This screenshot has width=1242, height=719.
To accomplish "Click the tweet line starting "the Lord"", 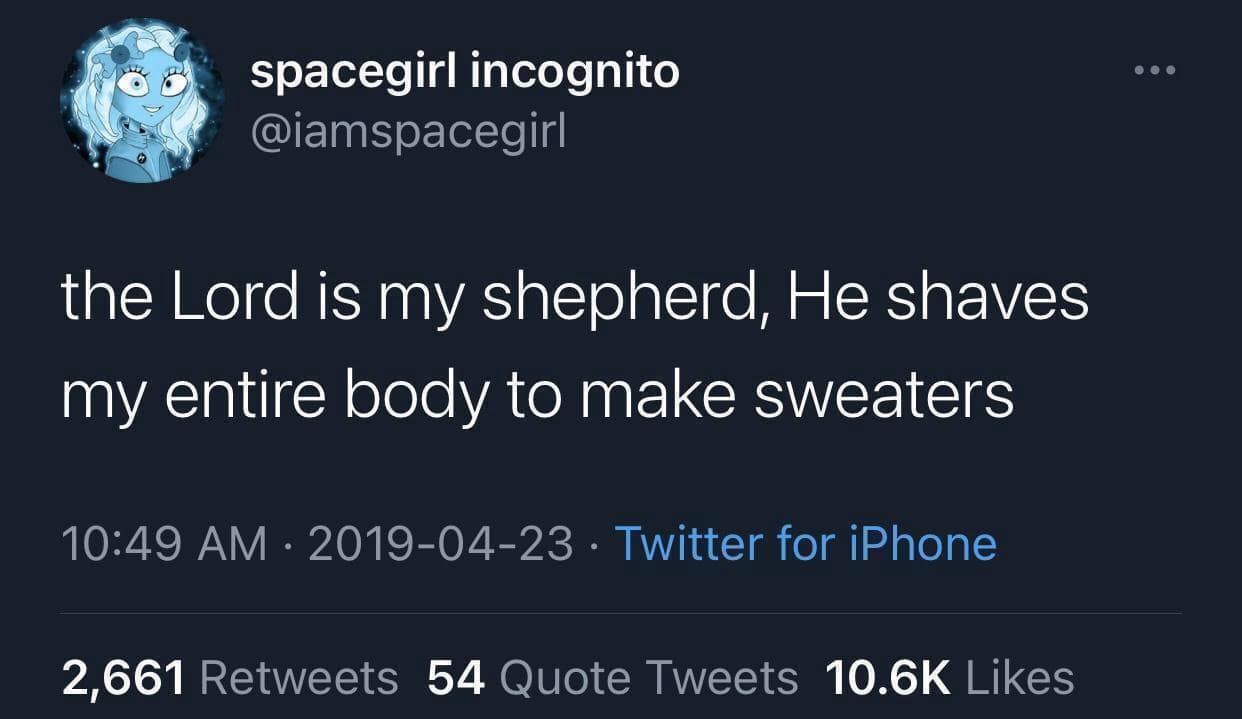I will 574,300.
